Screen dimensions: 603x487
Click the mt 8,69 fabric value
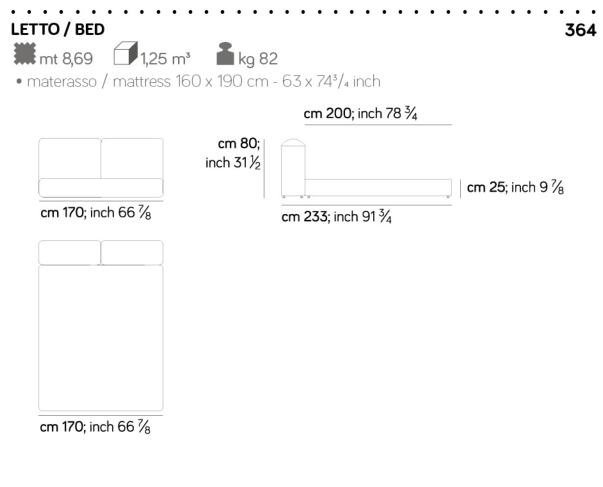point(67,58)
